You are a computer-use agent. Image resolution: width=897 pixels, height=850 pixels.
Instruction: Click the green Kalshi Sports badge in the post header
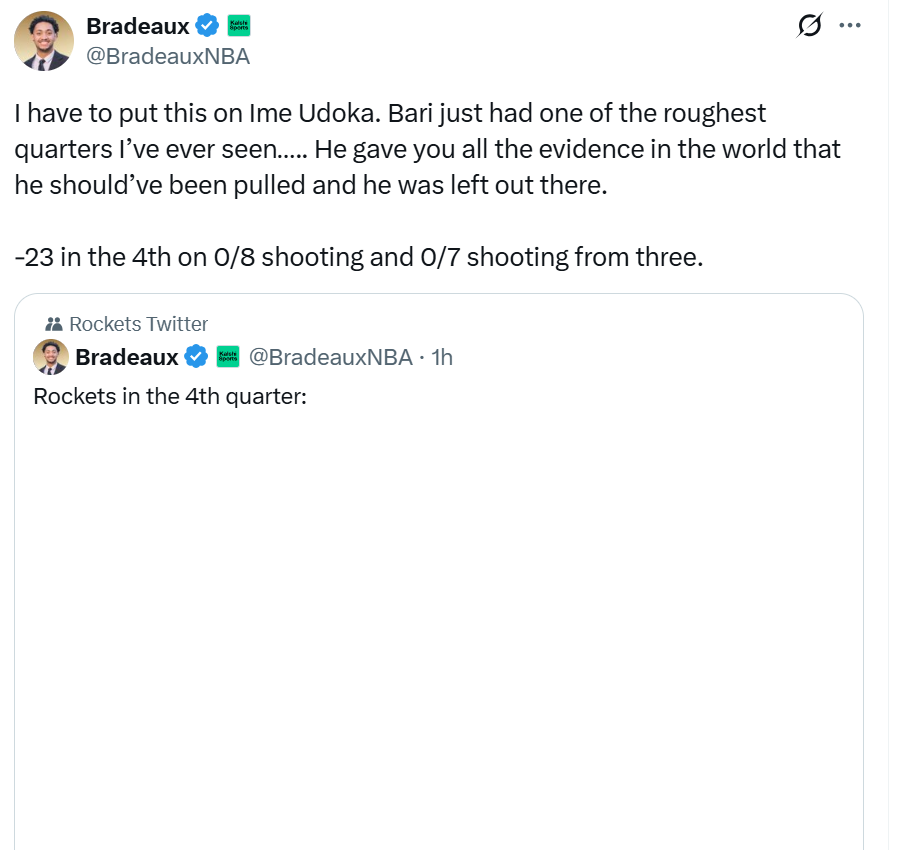239,26
